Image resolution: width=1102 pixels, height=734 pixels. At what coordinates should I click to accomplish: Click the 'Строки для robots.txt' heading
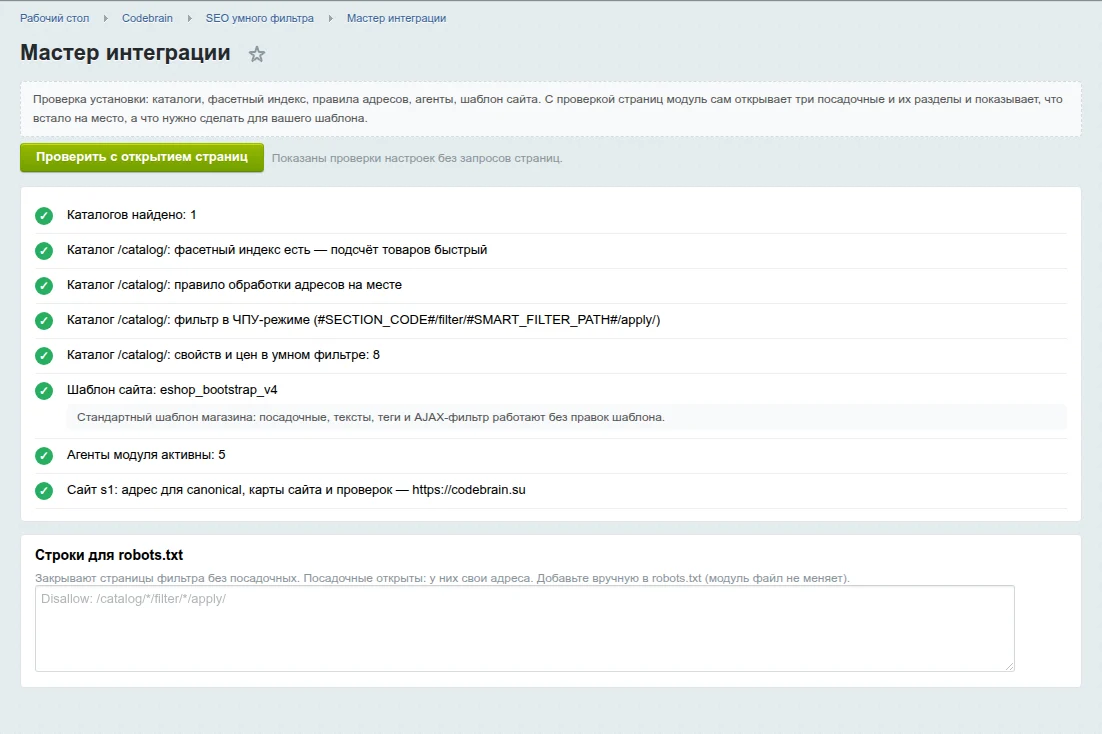point(109,555)
